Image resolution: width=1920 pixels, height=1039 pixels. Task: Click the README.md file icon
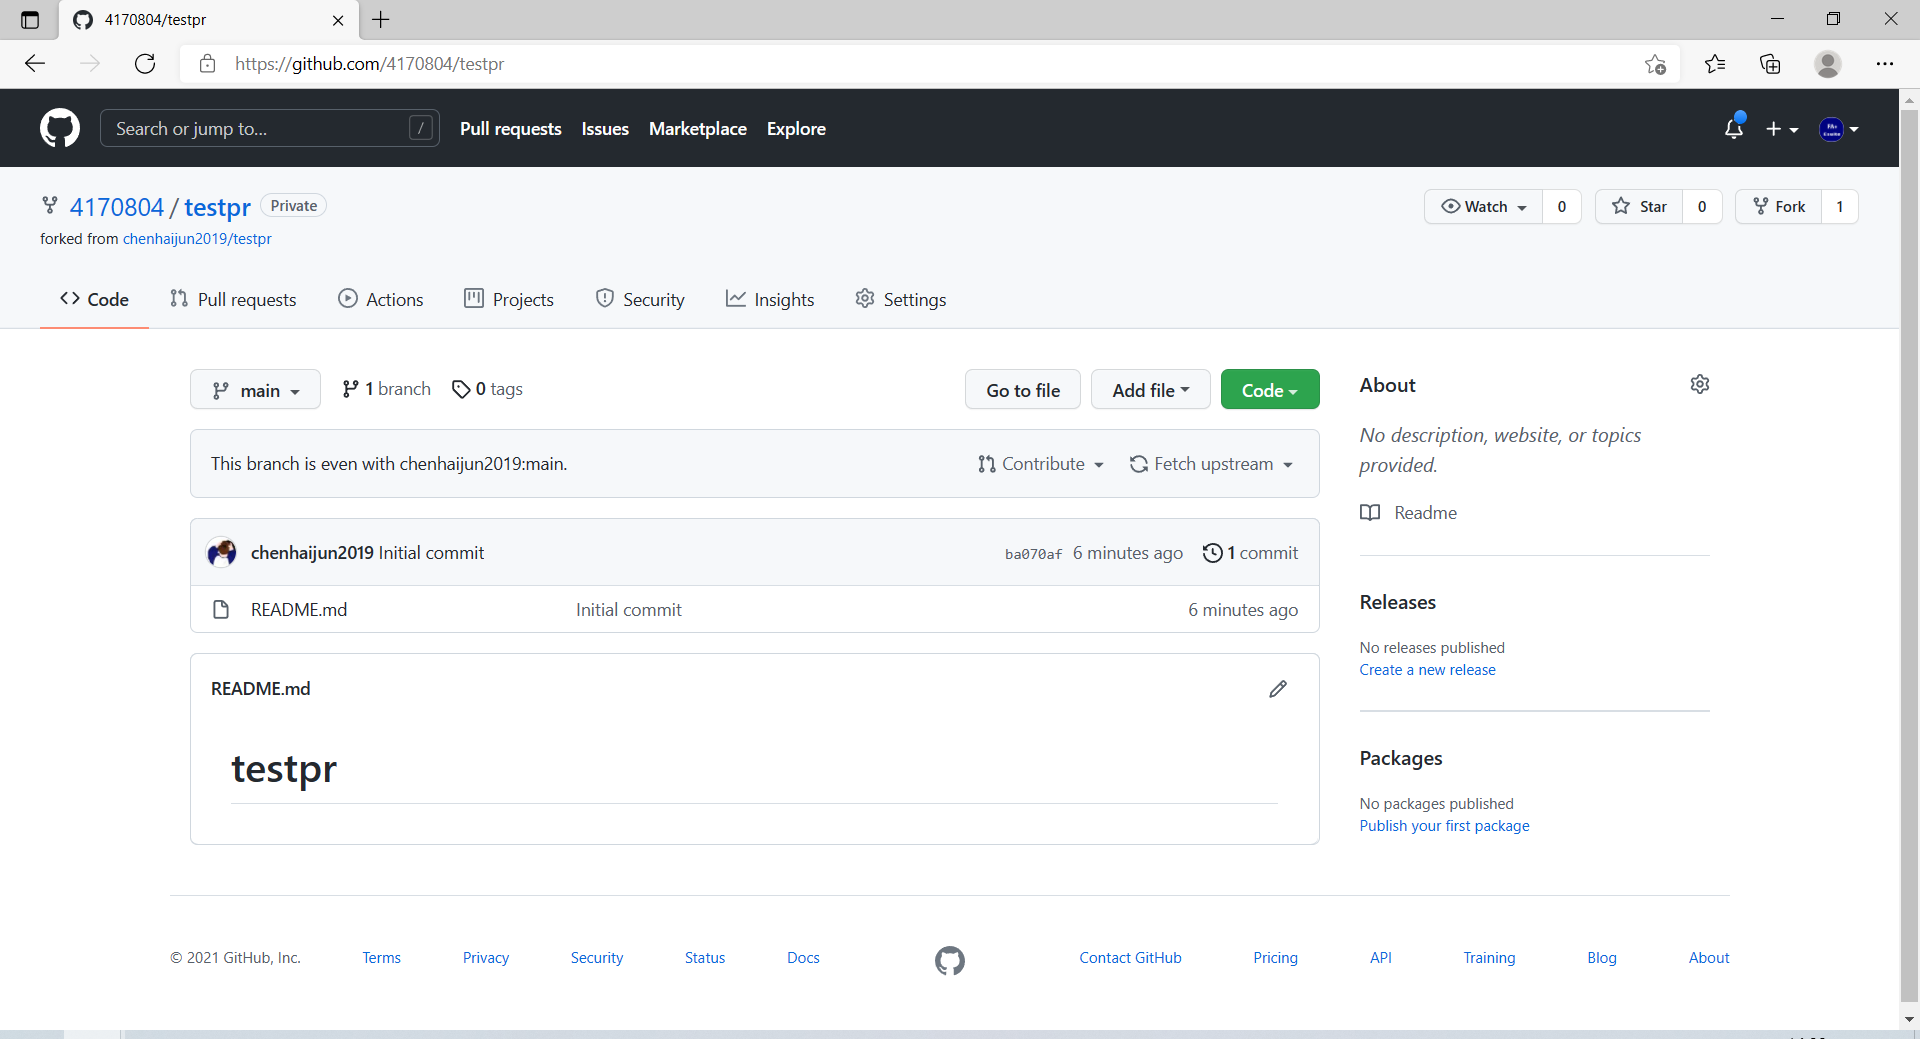tap(221, 610)
